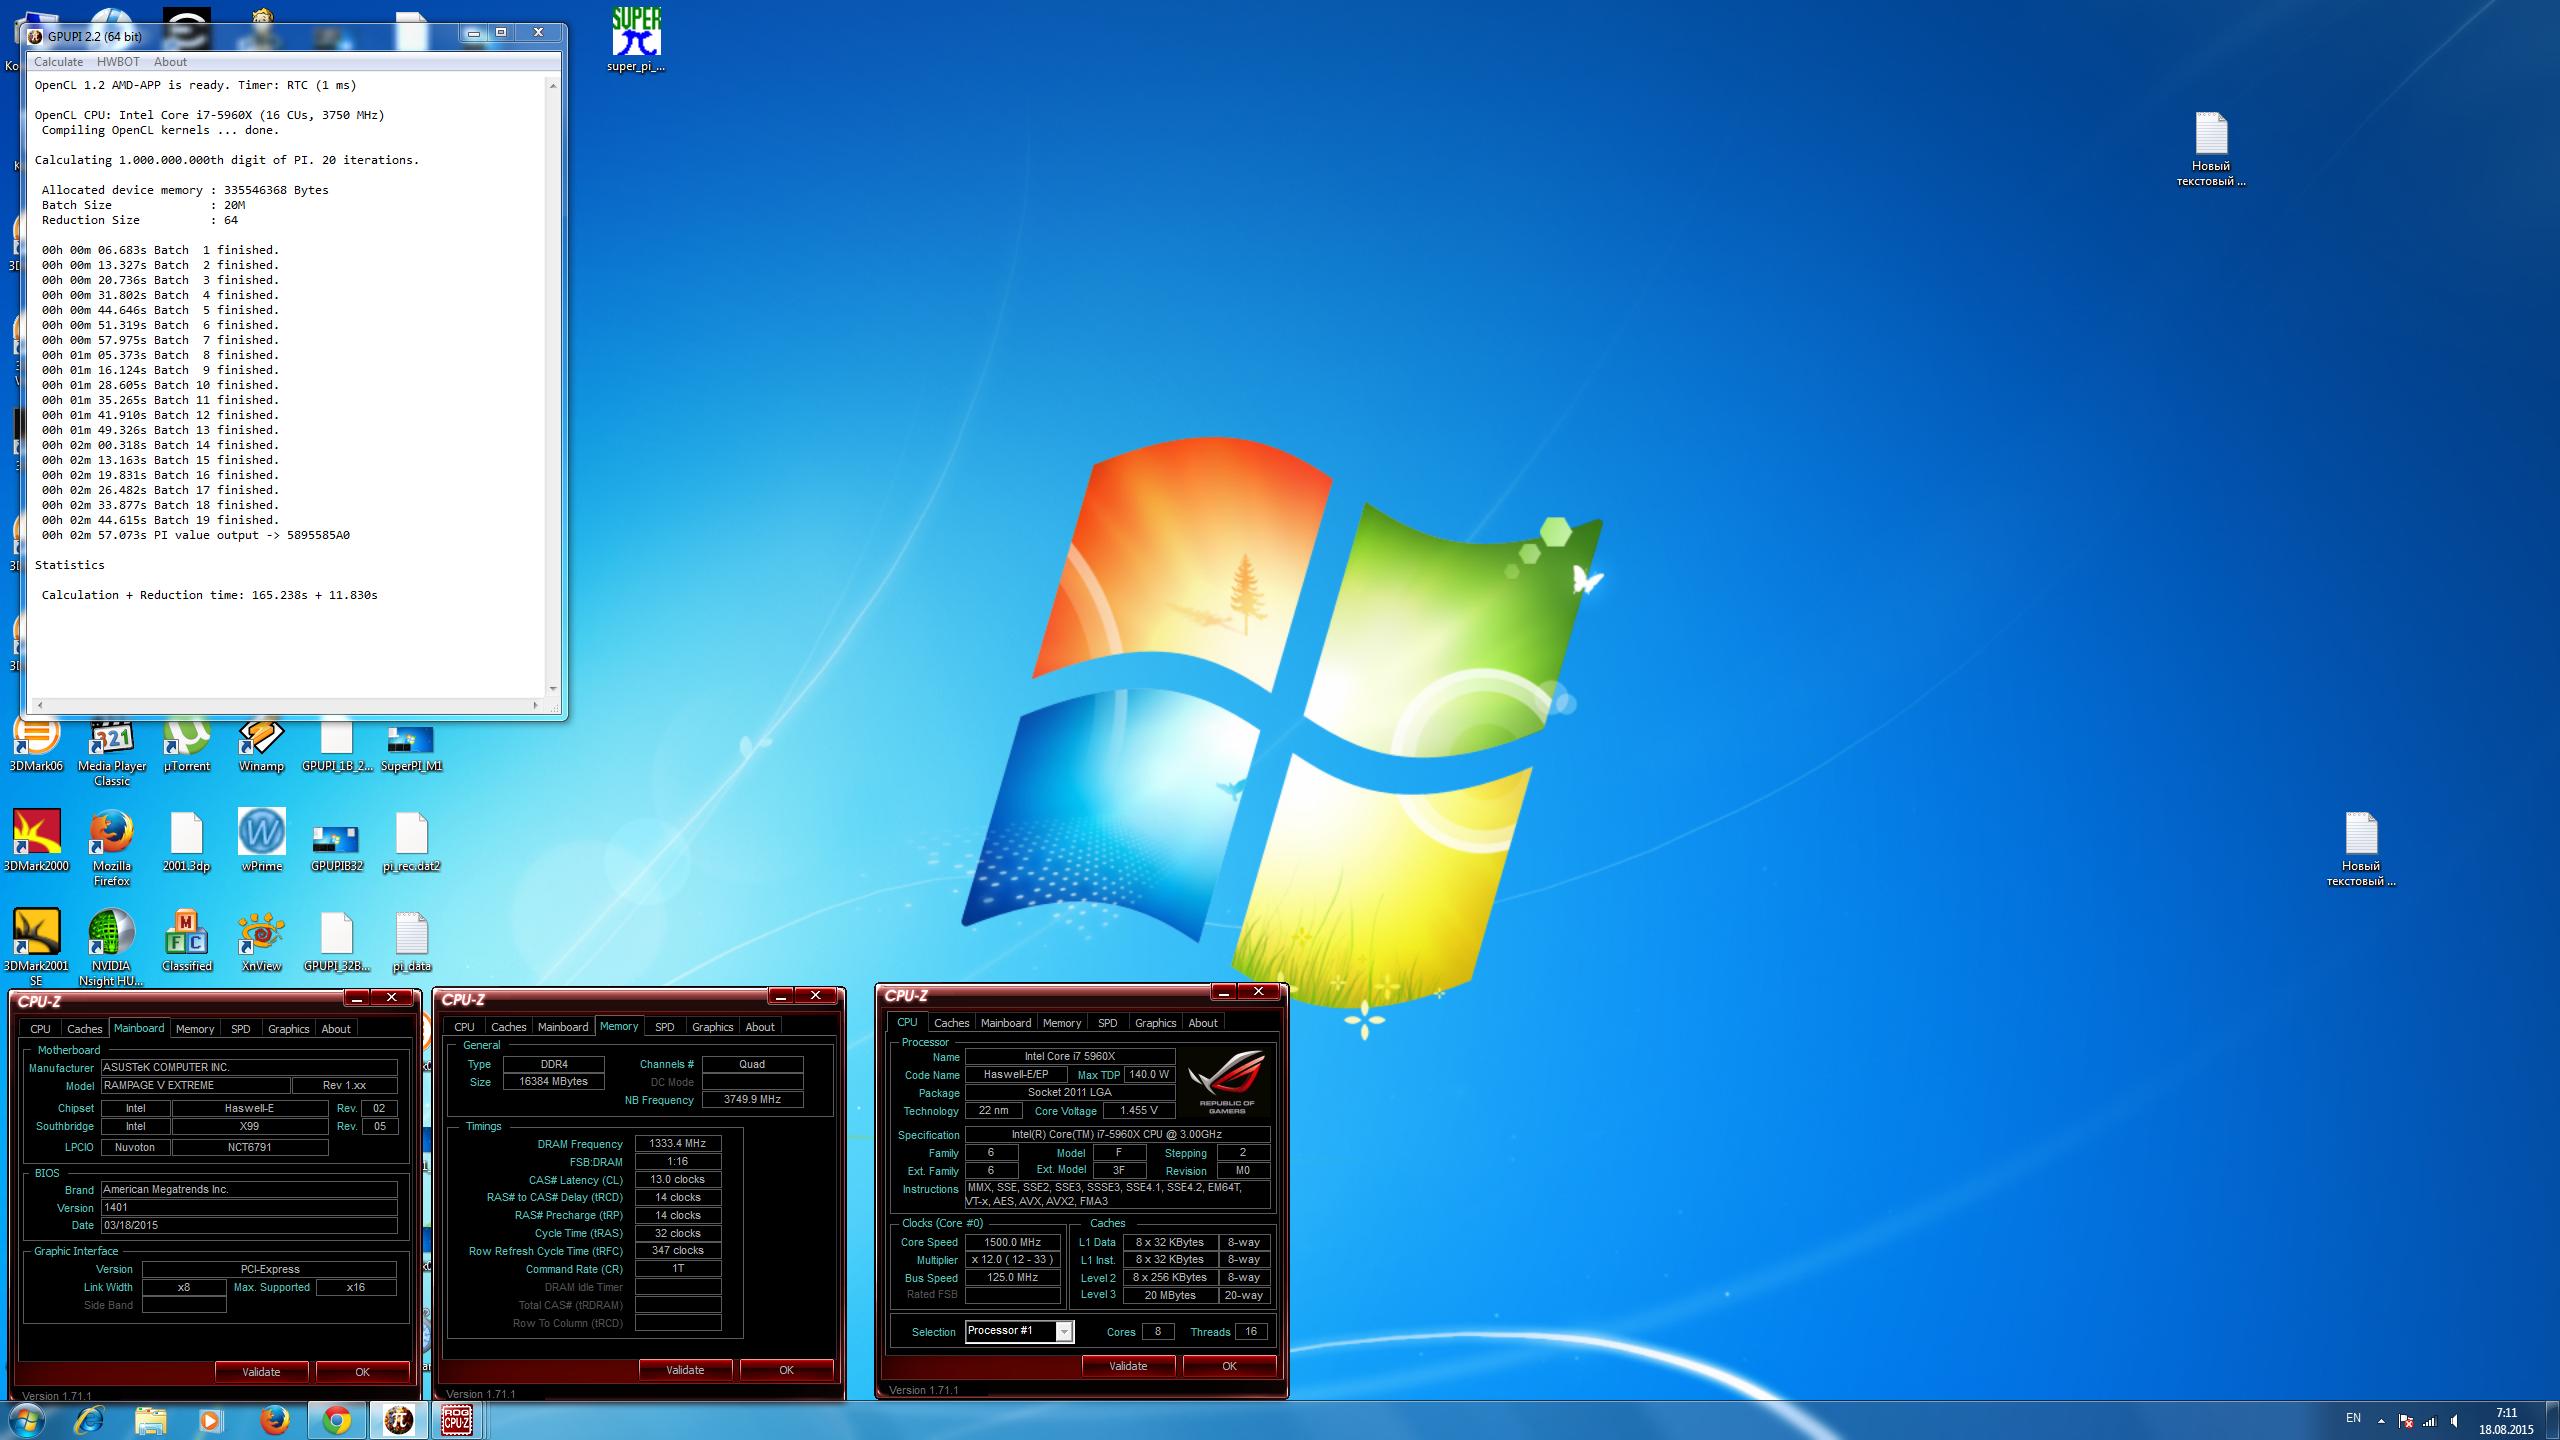Click GPUPI horizontal scrollbar left arrow
Image resolution: width=2560 pixels, height=1440 pixels.
click(38, 705)
